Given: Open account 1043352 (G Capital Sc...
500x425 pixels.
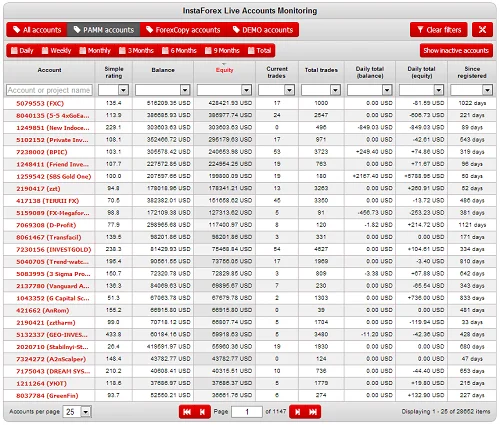Looking at the screenshot, I should (x=53, y=298).
